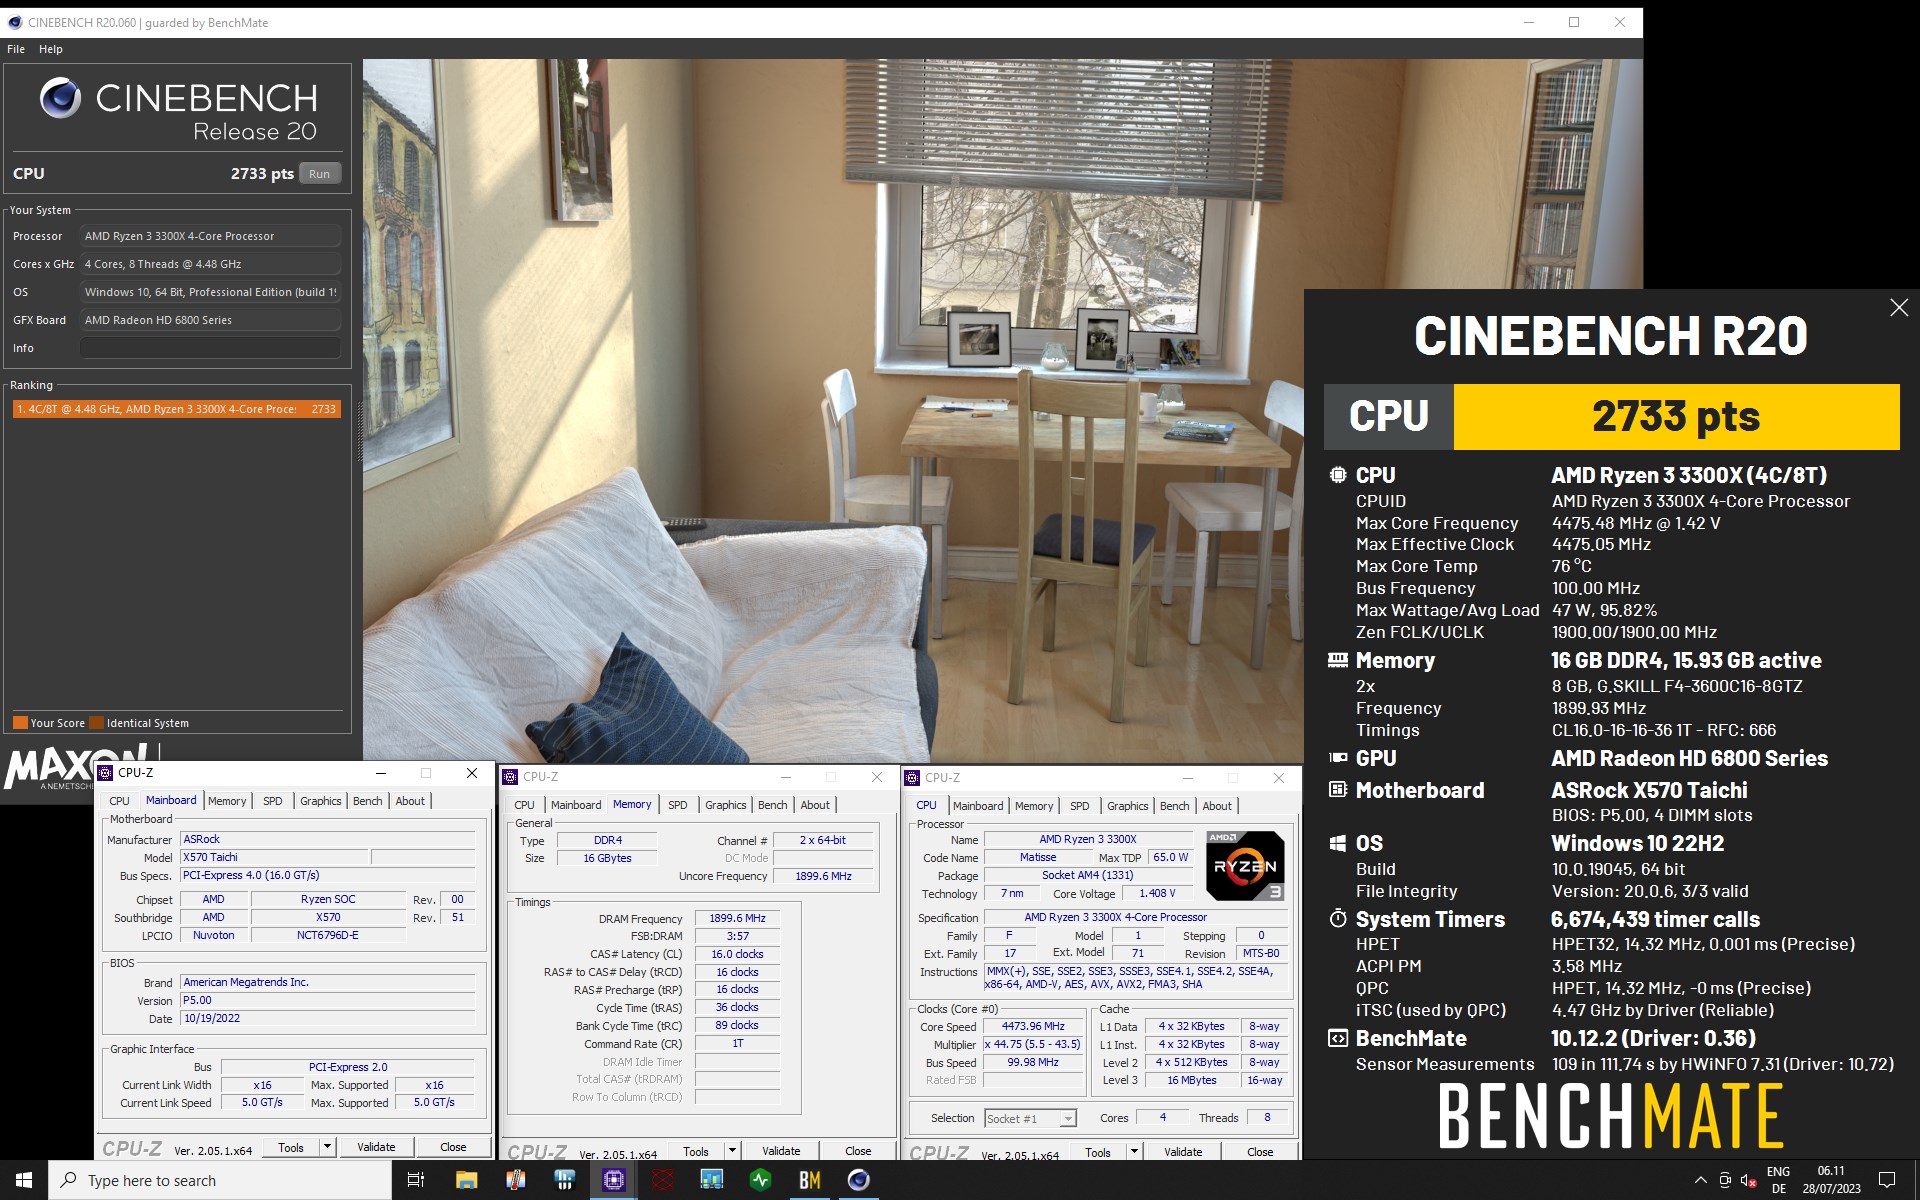Click the Motherboard icon in the BenchMate panel
1920x1200 pixels.
point(1338,789)
